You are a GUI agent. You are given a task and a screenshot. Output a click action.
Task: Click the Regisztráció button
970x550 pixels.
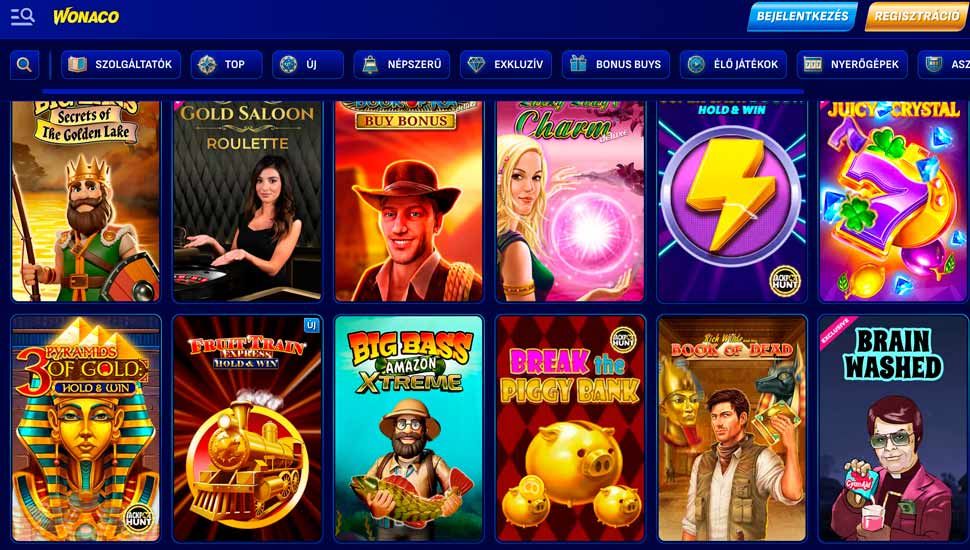pyautogui.click(x=917, y=17)
